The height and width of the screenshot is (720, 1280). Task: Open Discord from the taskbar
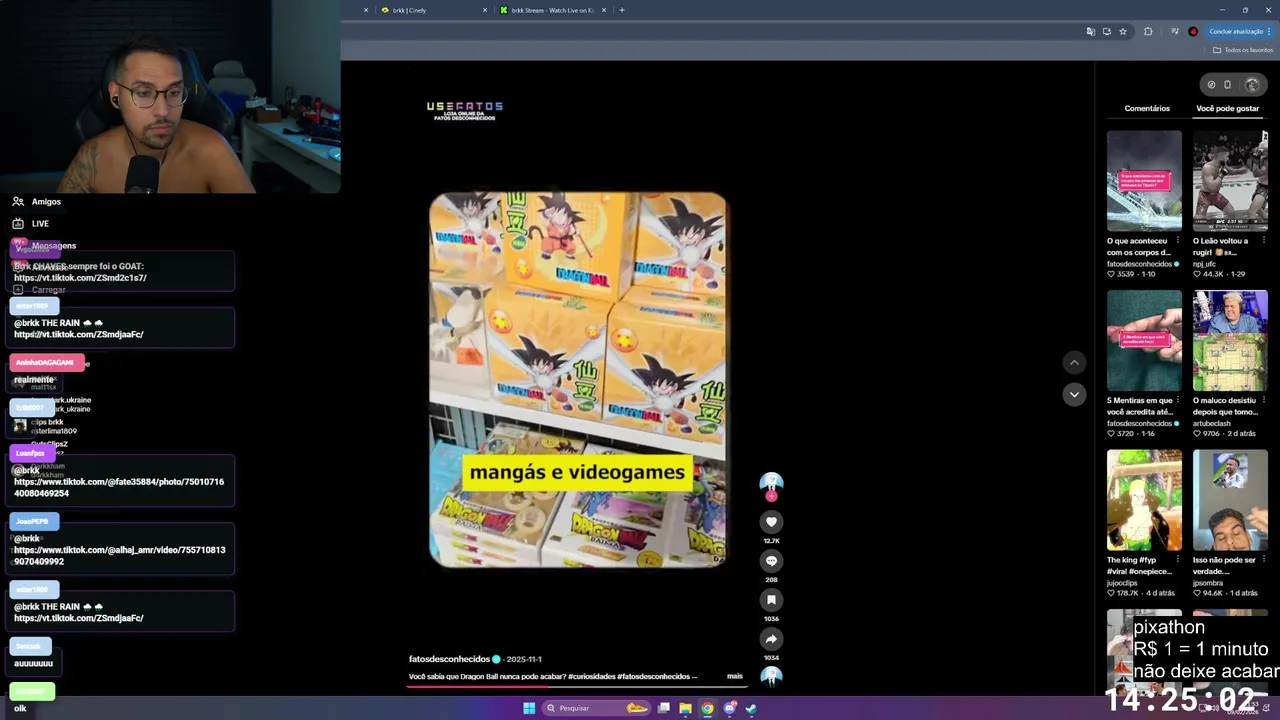click(729, 708)
